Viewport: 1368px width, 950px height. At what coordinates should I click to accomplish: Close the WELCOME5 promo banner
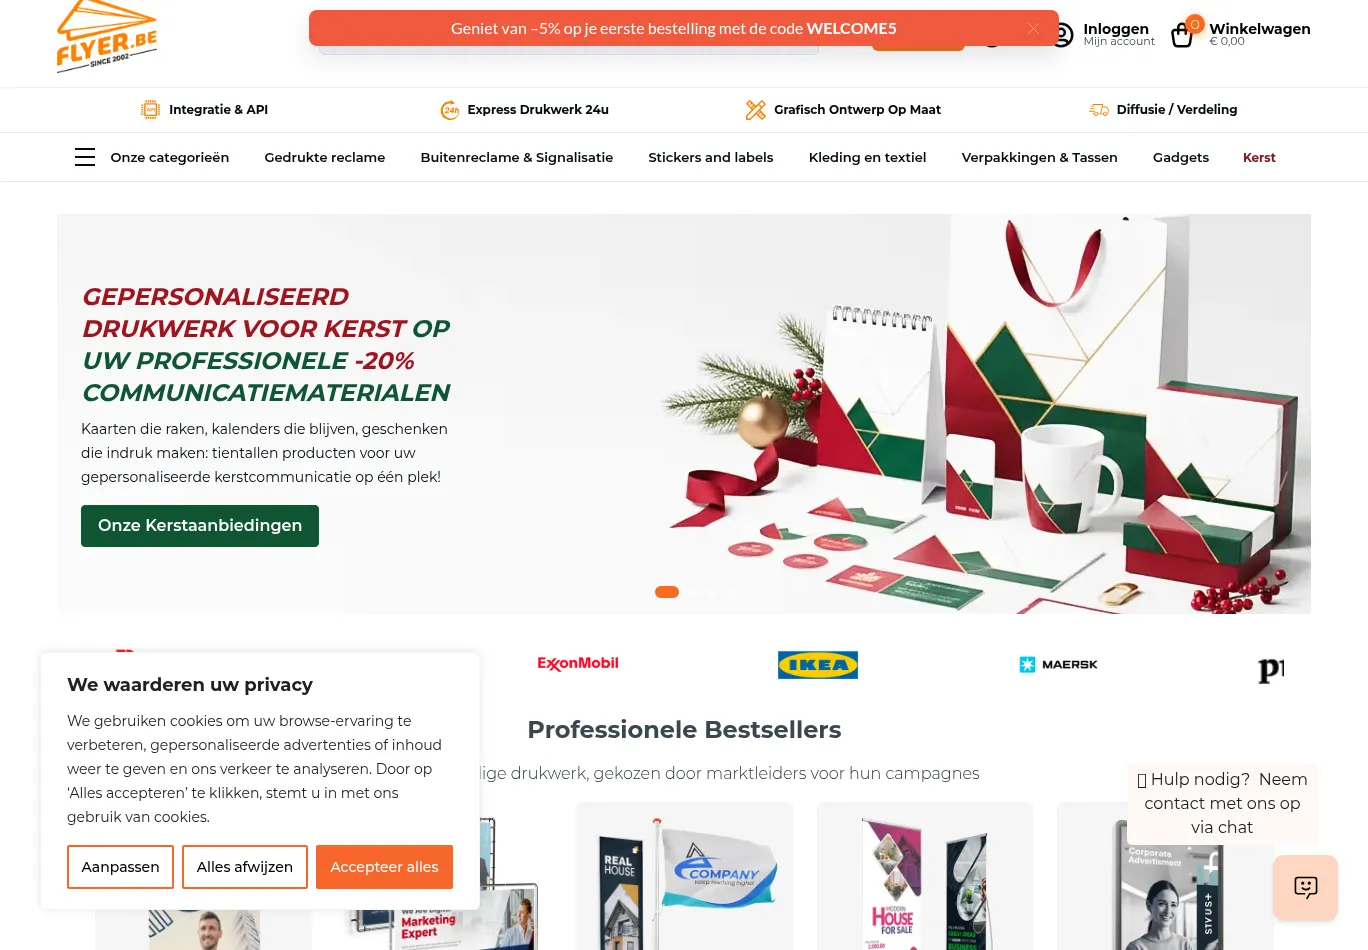click(x=1033, y=29)
